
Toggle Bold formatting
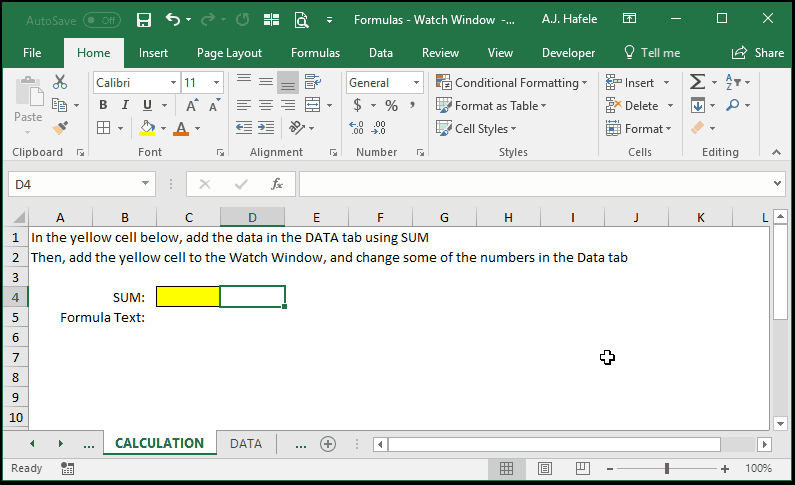point(103,105)
